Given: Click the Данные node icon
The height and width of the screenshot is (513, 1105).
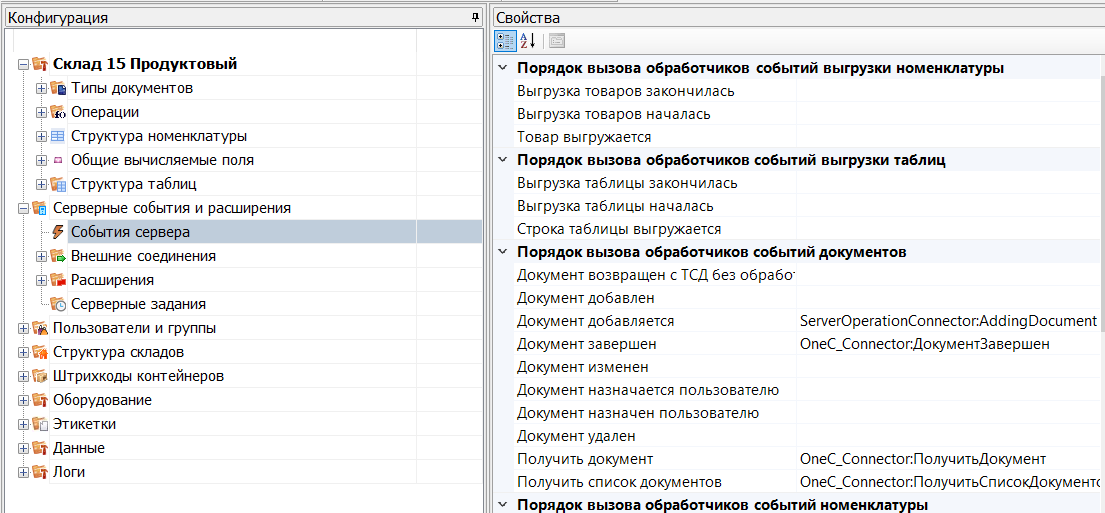Looking at the screenshot, I should (x=40, y=448).
